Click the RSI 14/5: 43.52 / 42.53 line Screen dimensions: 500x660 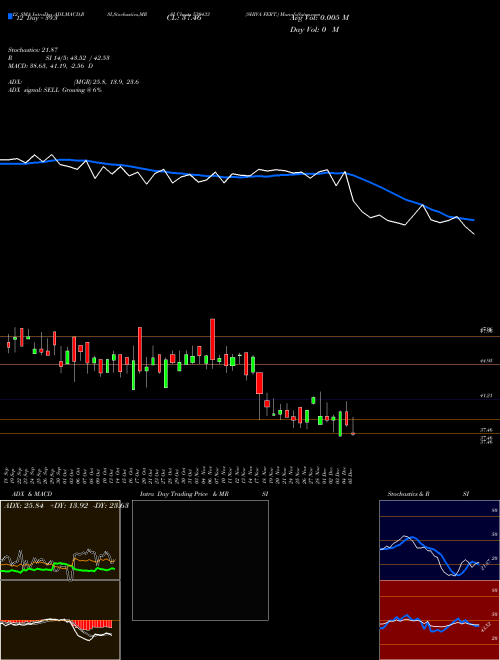click(x=59, y=58)
